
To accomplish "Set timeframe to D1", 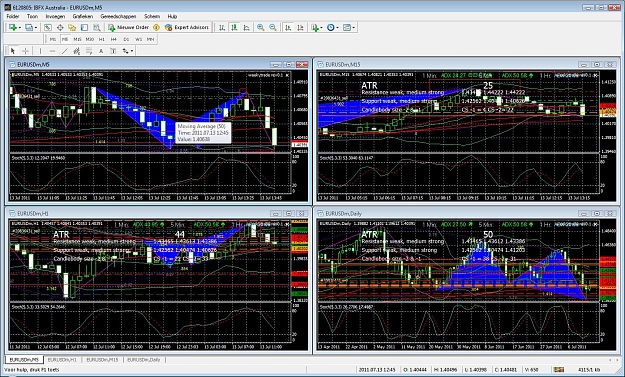I will [x=126, y=39].
